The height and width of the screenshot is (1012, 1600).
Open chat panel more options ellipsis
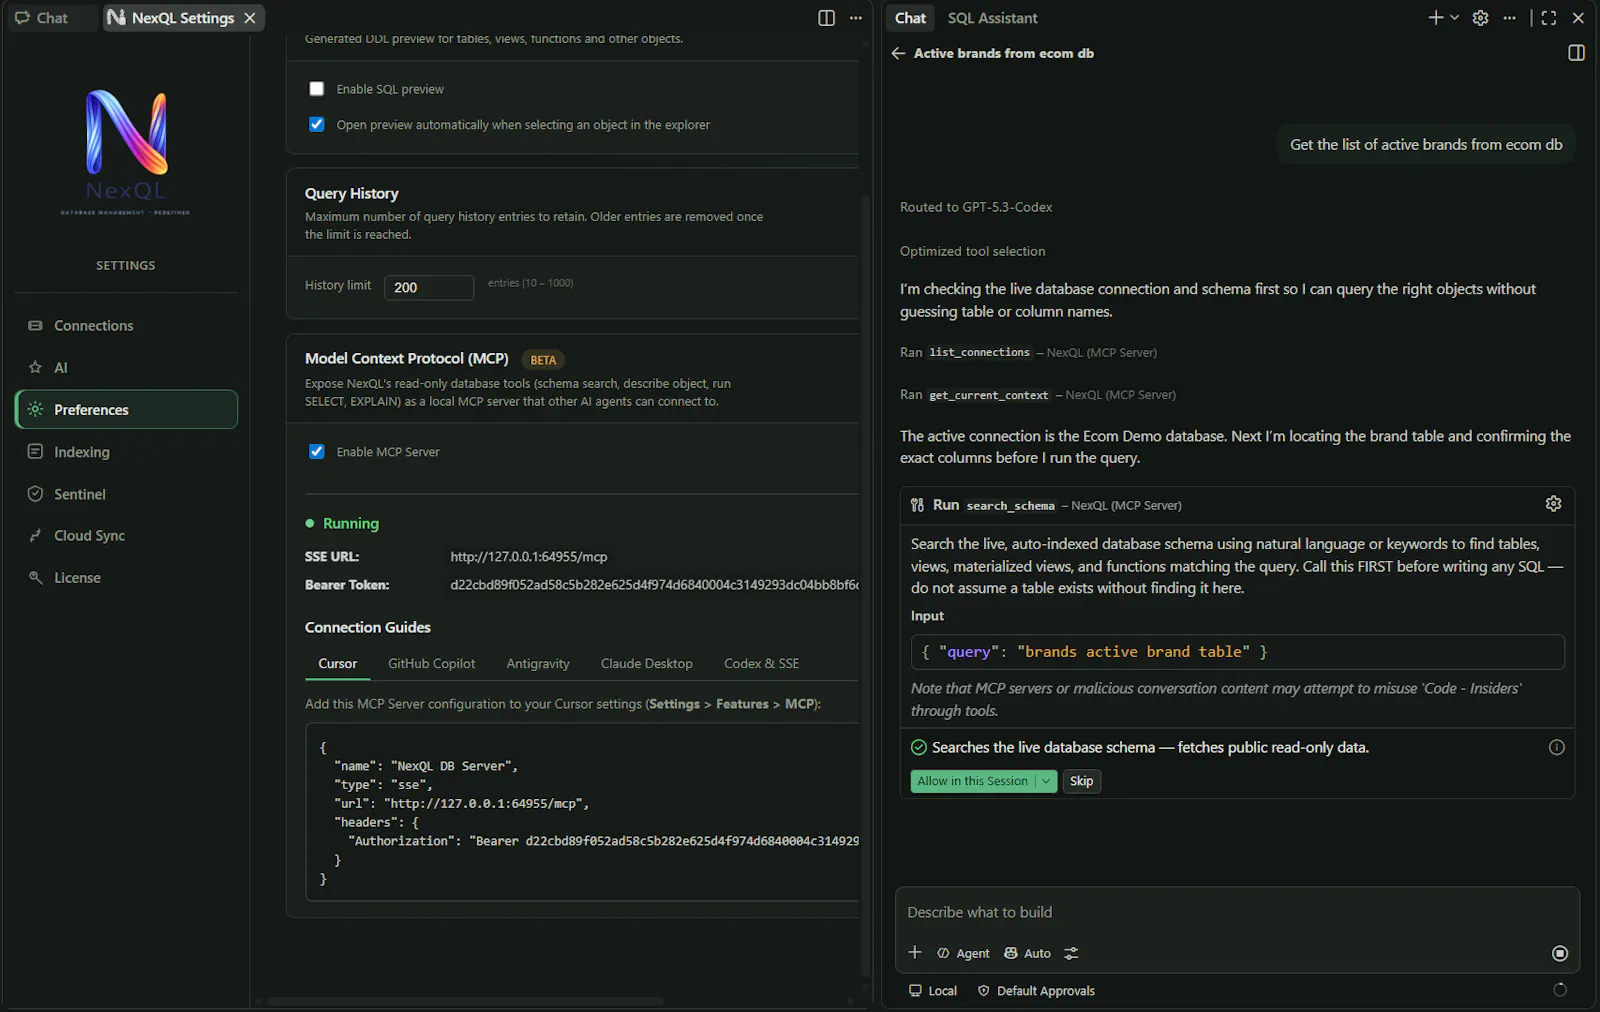pyautogui.click(x=1510, y=18)
